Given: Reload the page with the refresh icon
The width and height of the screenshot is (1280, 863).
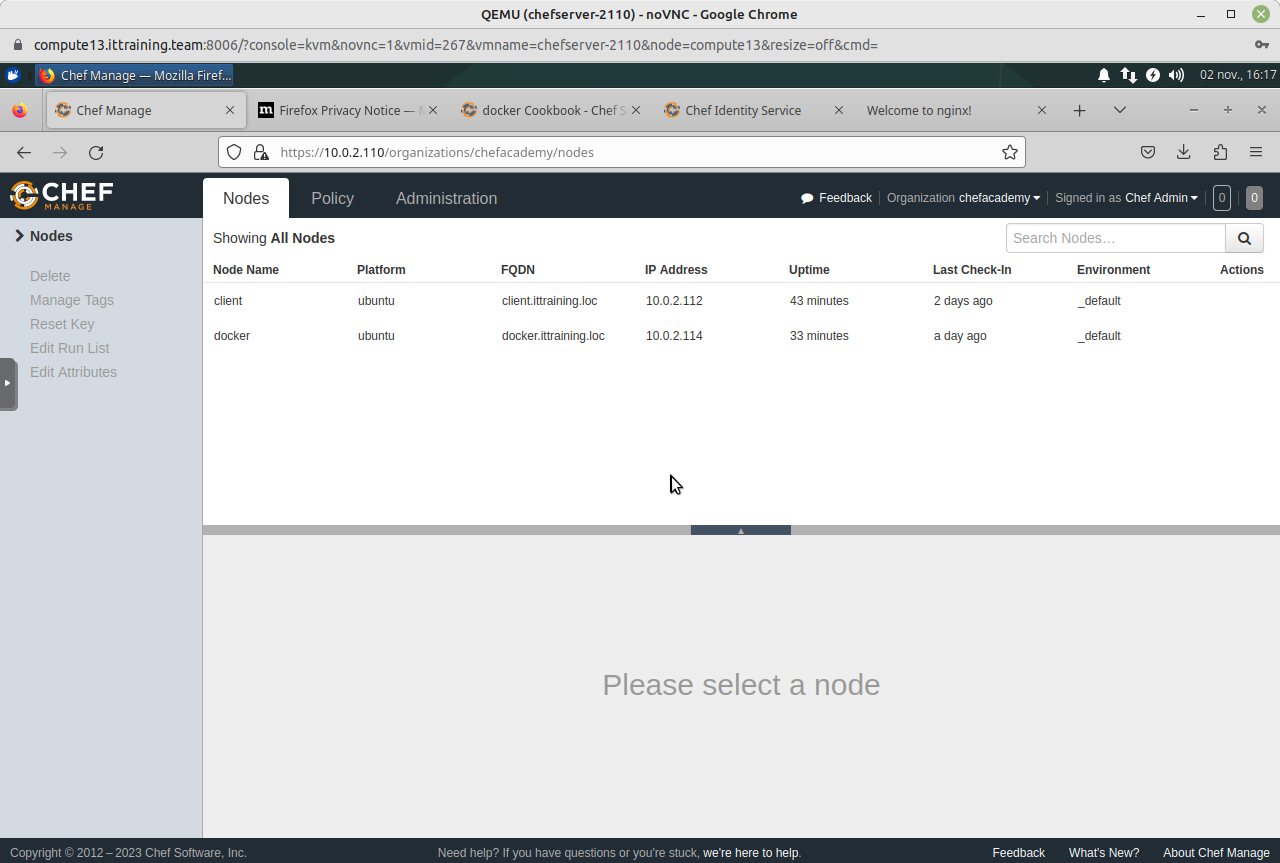Looking at the screenshot, I should tap(96, 153).
